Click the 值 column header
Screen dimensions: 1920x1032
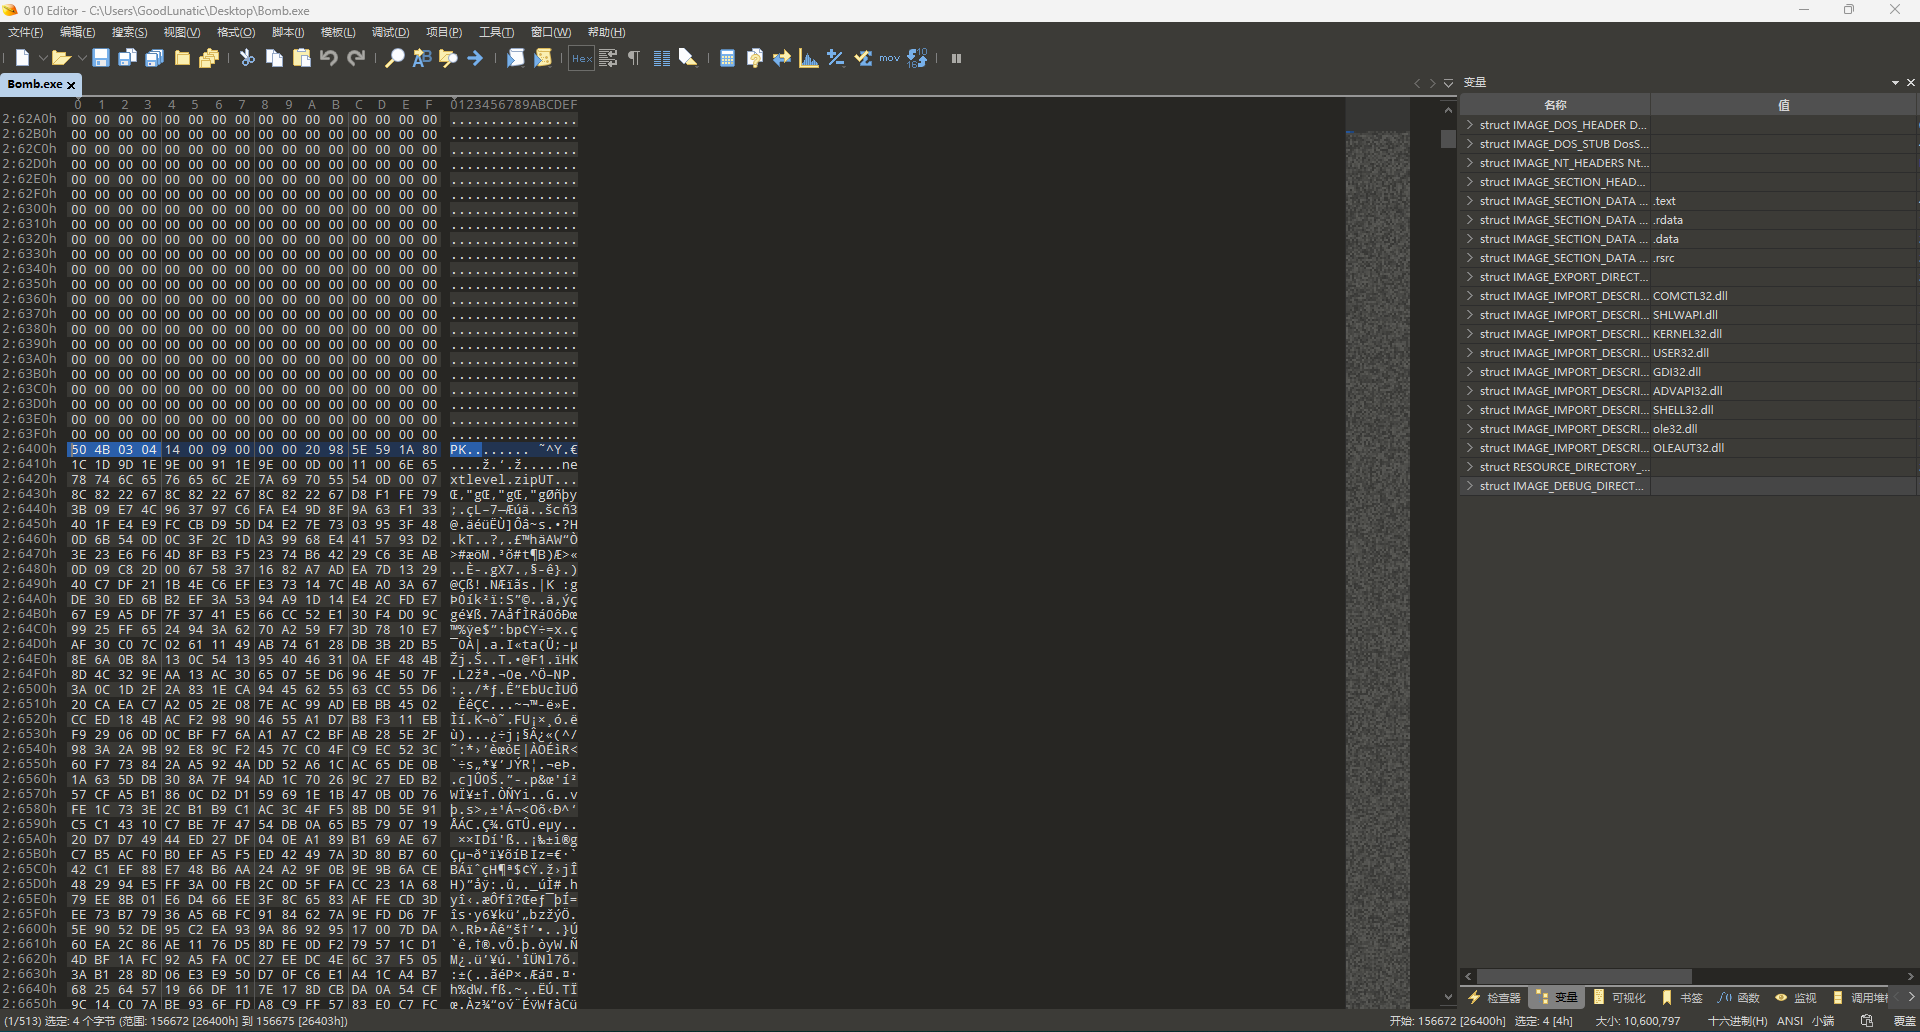[x=1784, y=105]
